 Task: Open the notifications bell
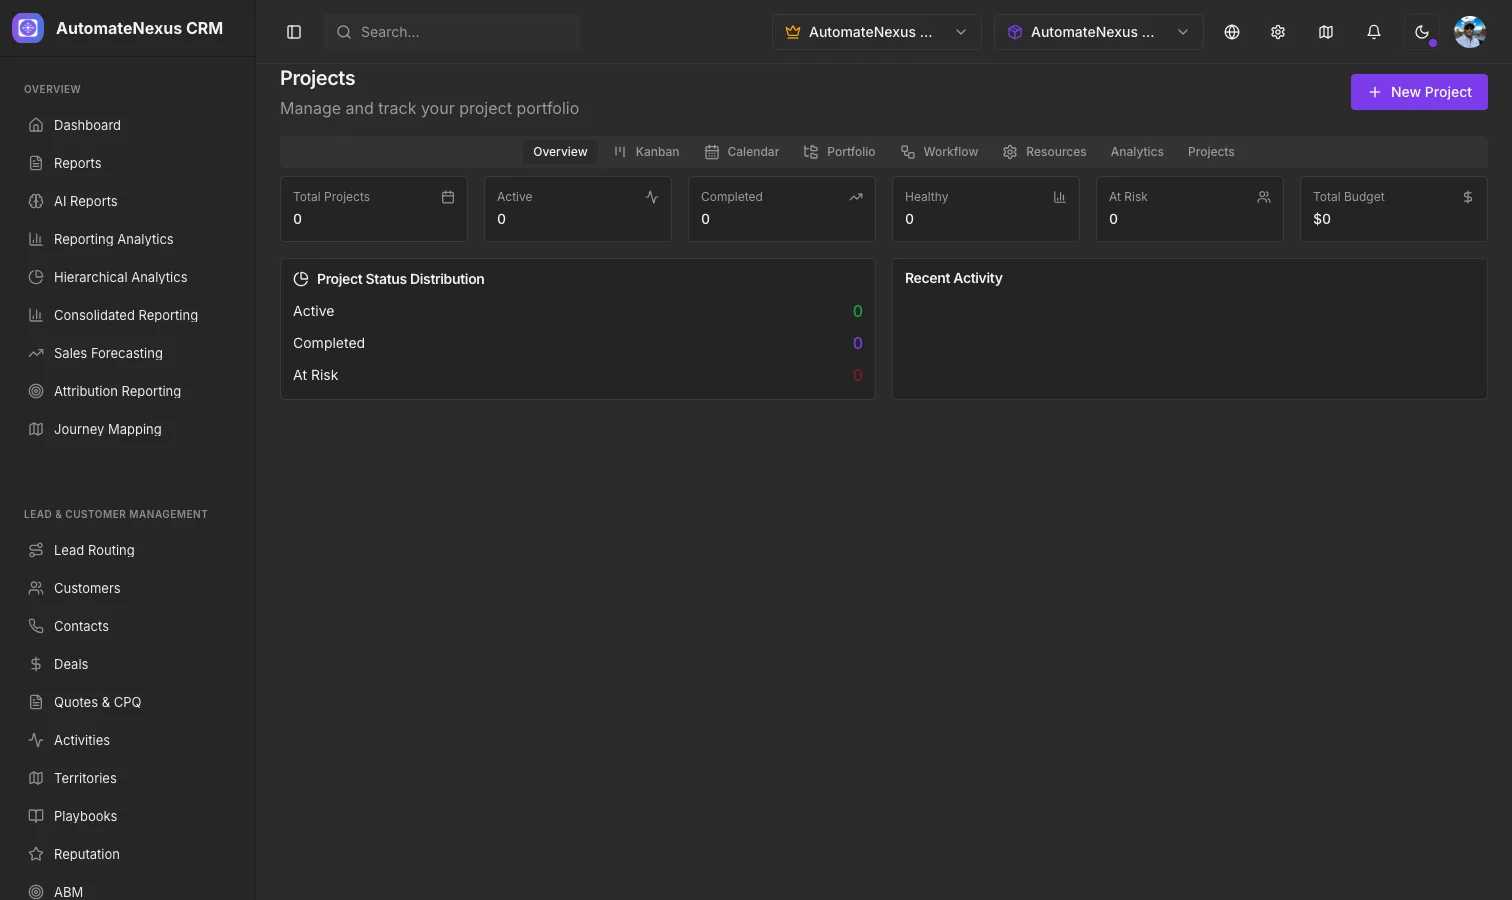[1374, 32]
